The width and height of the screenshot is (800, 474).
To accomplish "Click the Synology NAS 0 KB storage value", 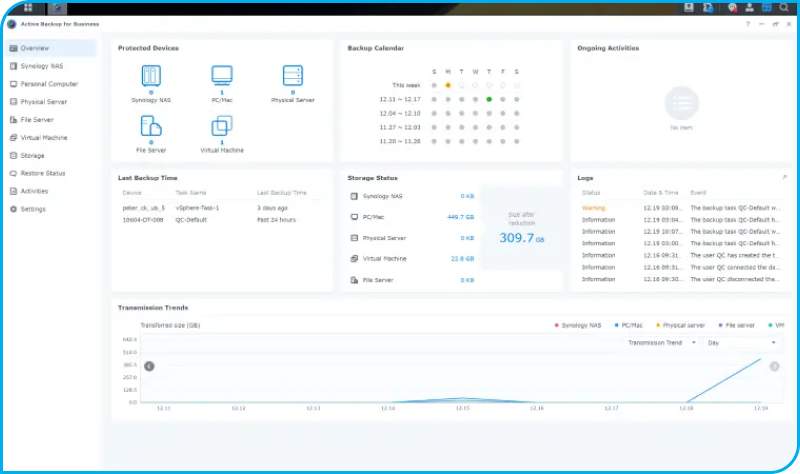I will point(467,196).
